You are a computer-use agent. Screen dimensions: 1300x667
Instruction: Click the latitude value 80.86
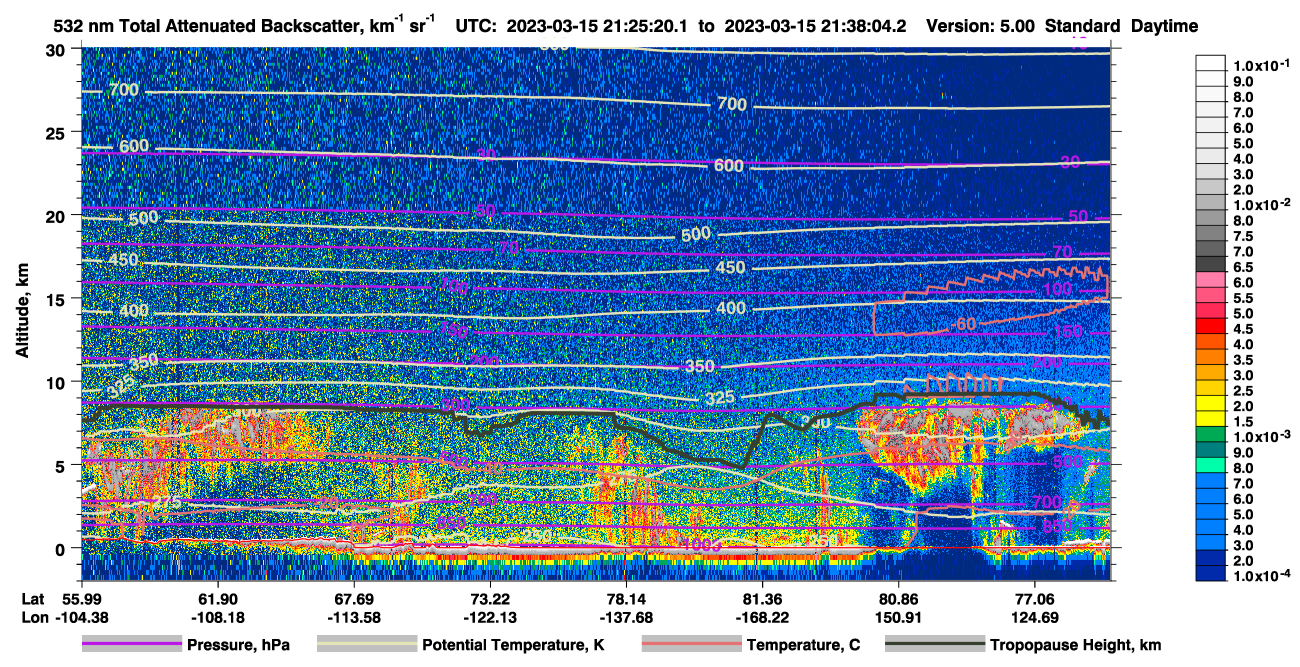pyautogui.click(x=899, y=598)
